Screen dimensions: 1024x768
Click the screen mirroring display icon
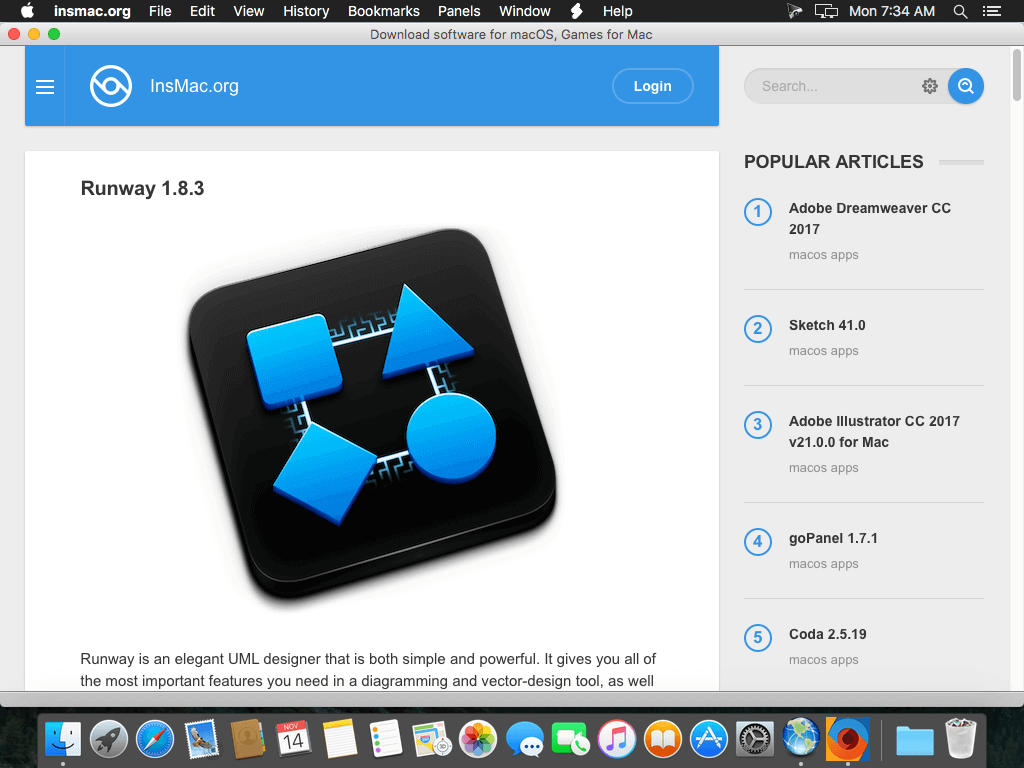click(x=826, y=11)
